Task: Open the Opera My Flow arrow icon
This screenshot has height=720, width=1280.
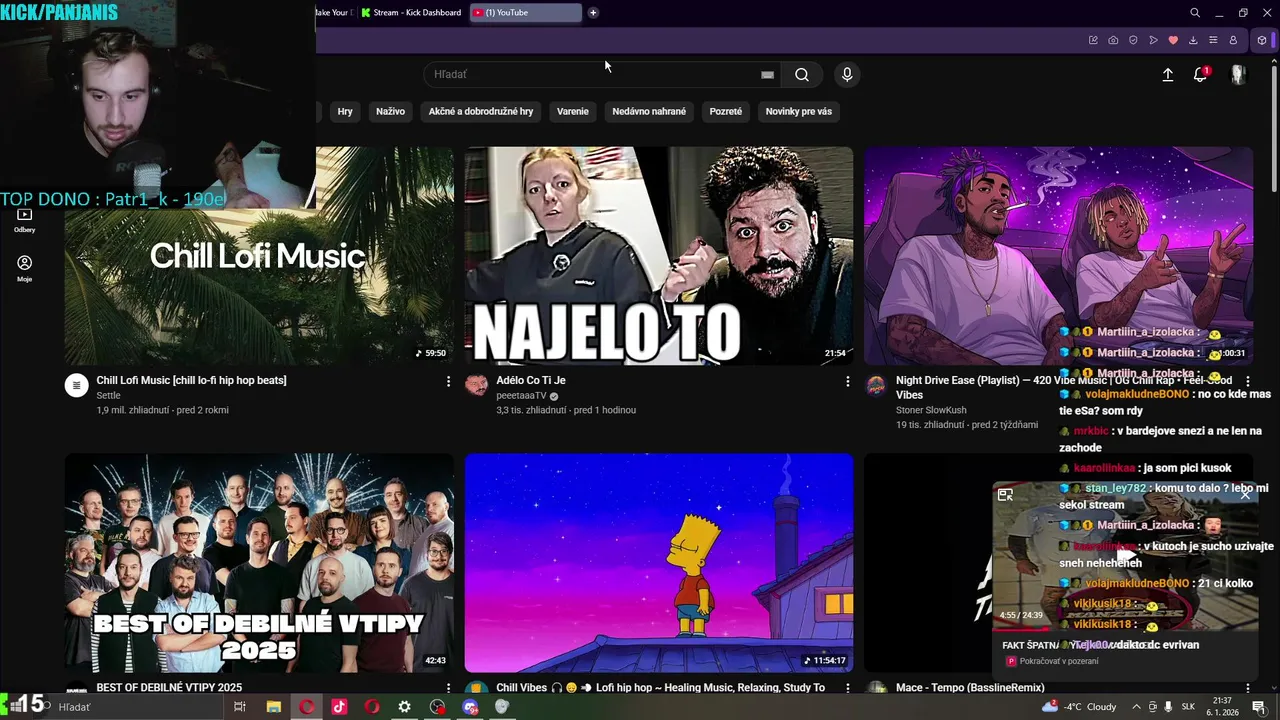Action: click(1153, 40)
